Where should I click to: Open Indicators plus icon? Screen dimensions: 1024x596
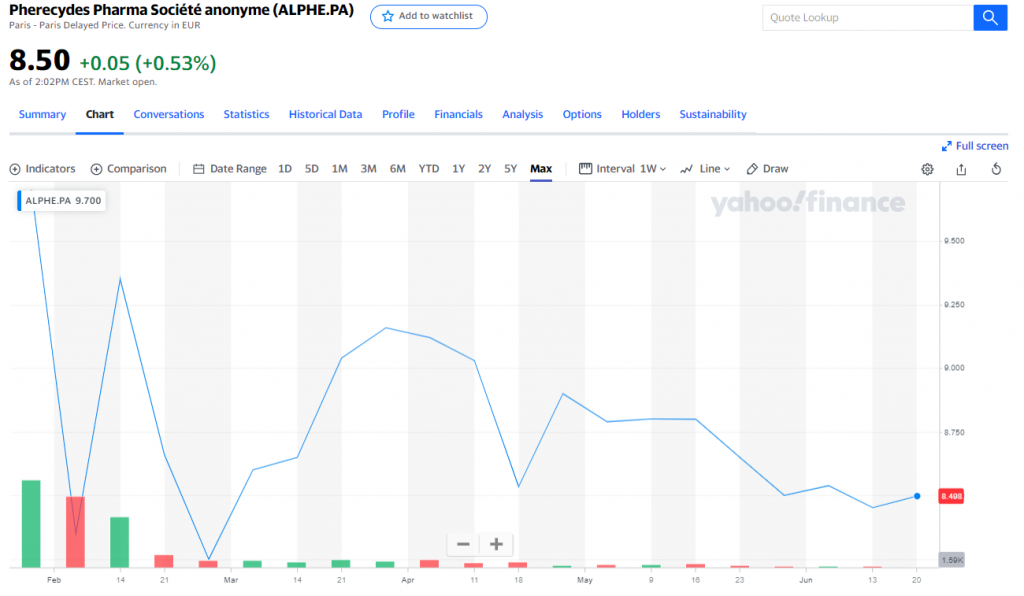click(15, 169)
